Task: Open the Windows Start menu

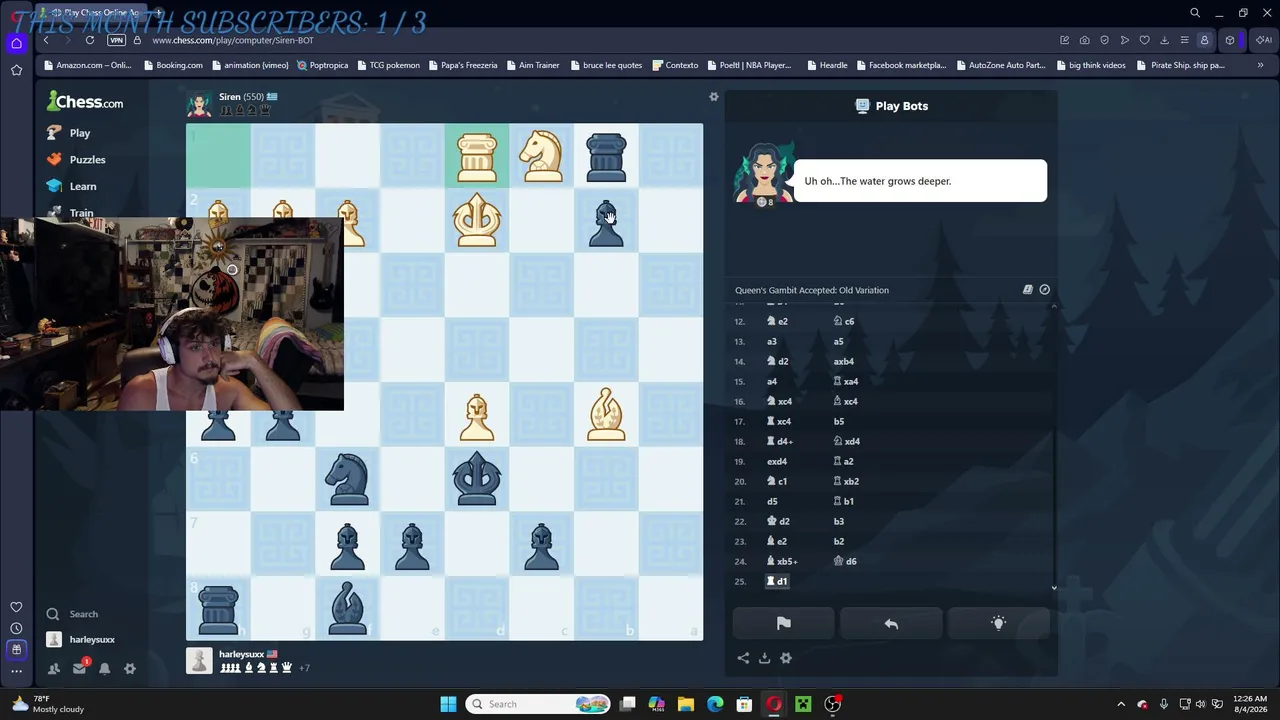Action: (x=449, y=704)
